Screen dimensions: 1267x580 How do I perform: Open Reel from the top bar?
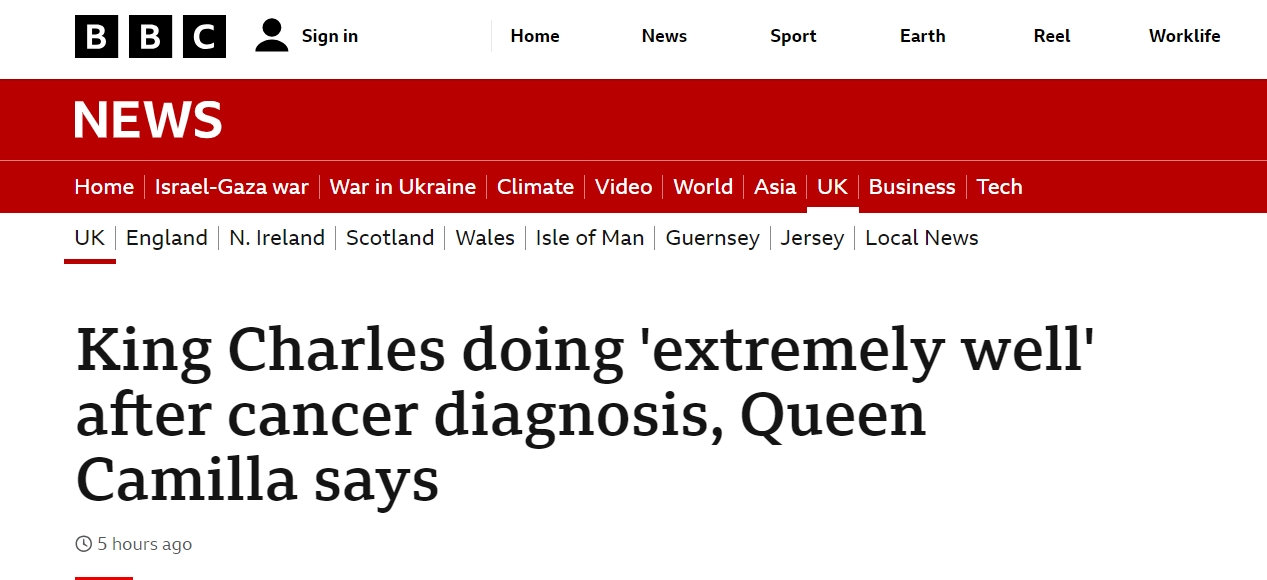click(1051, 36)
